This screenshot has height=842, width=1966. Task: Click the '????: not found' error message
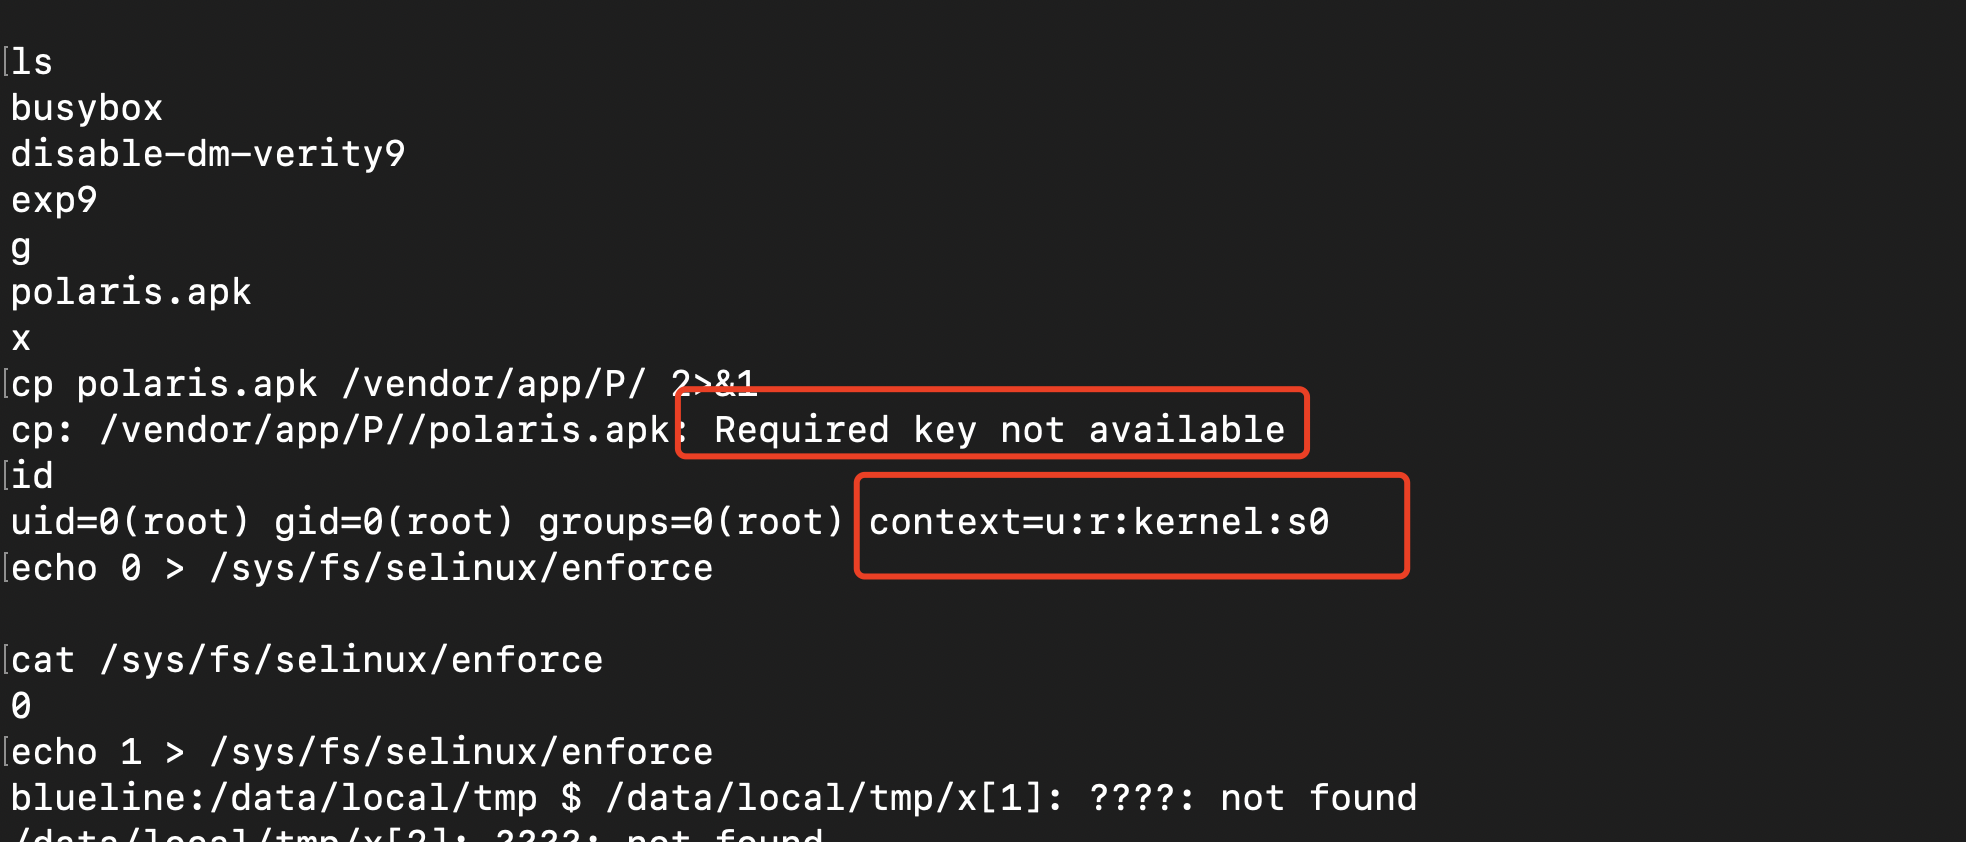(x=1253, y=798)
